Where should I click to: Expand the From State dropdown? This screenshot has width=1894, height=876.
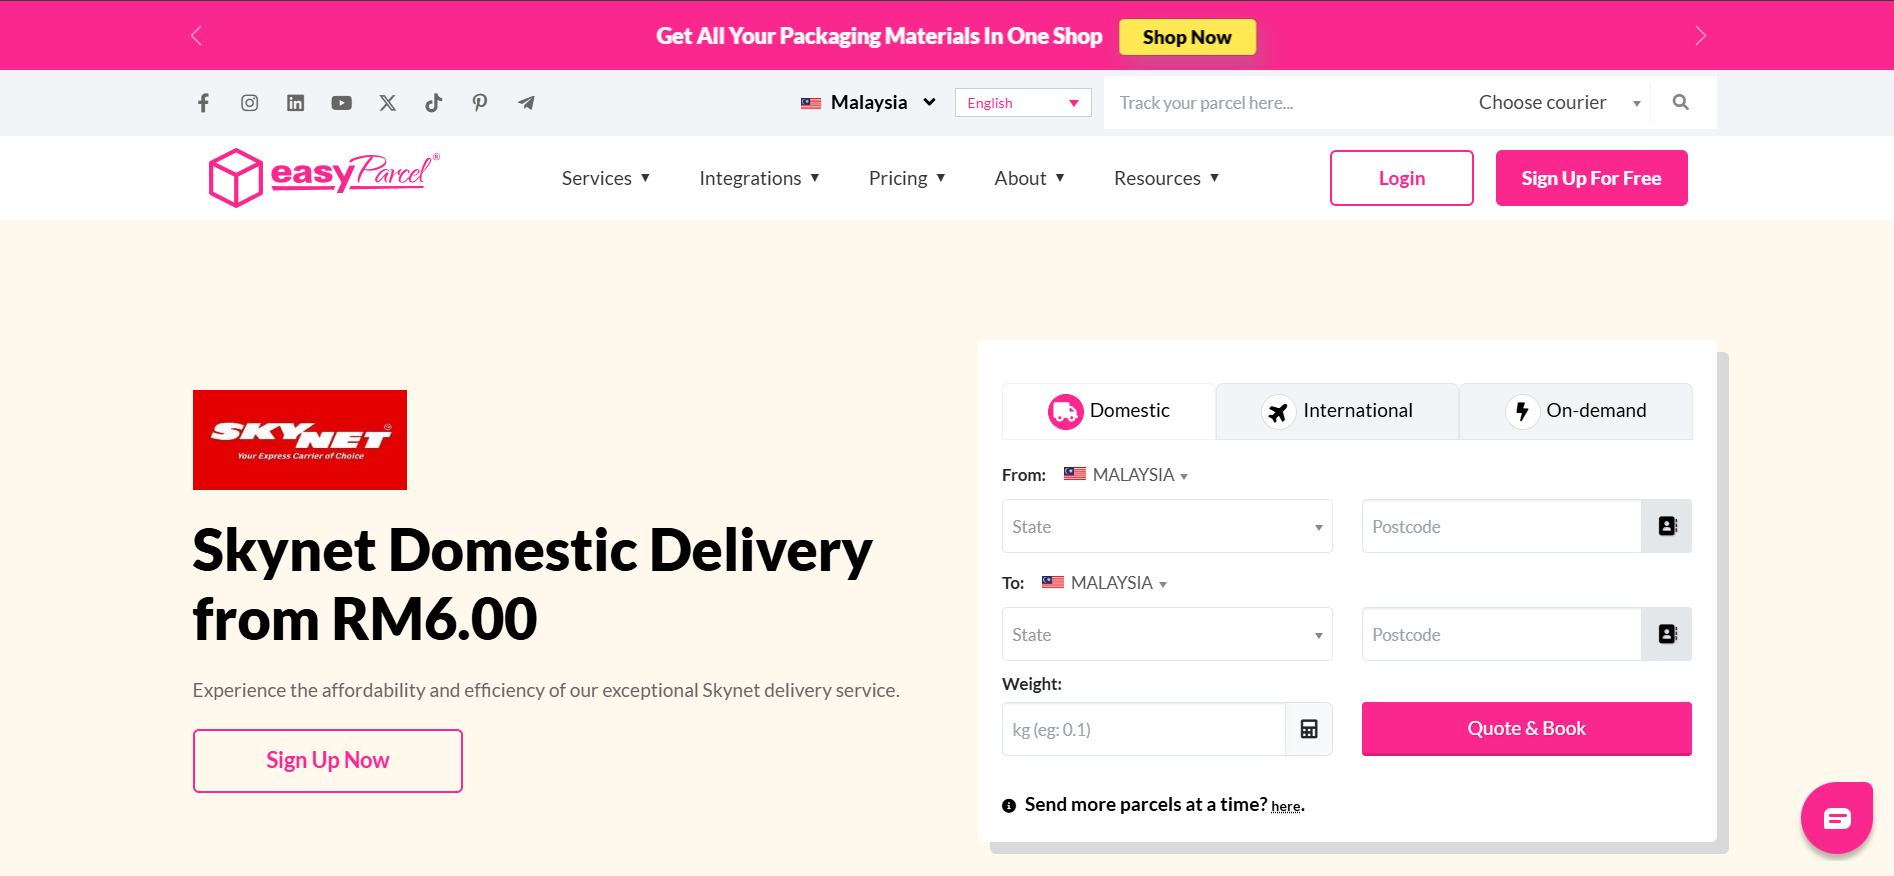point(1167,526)
